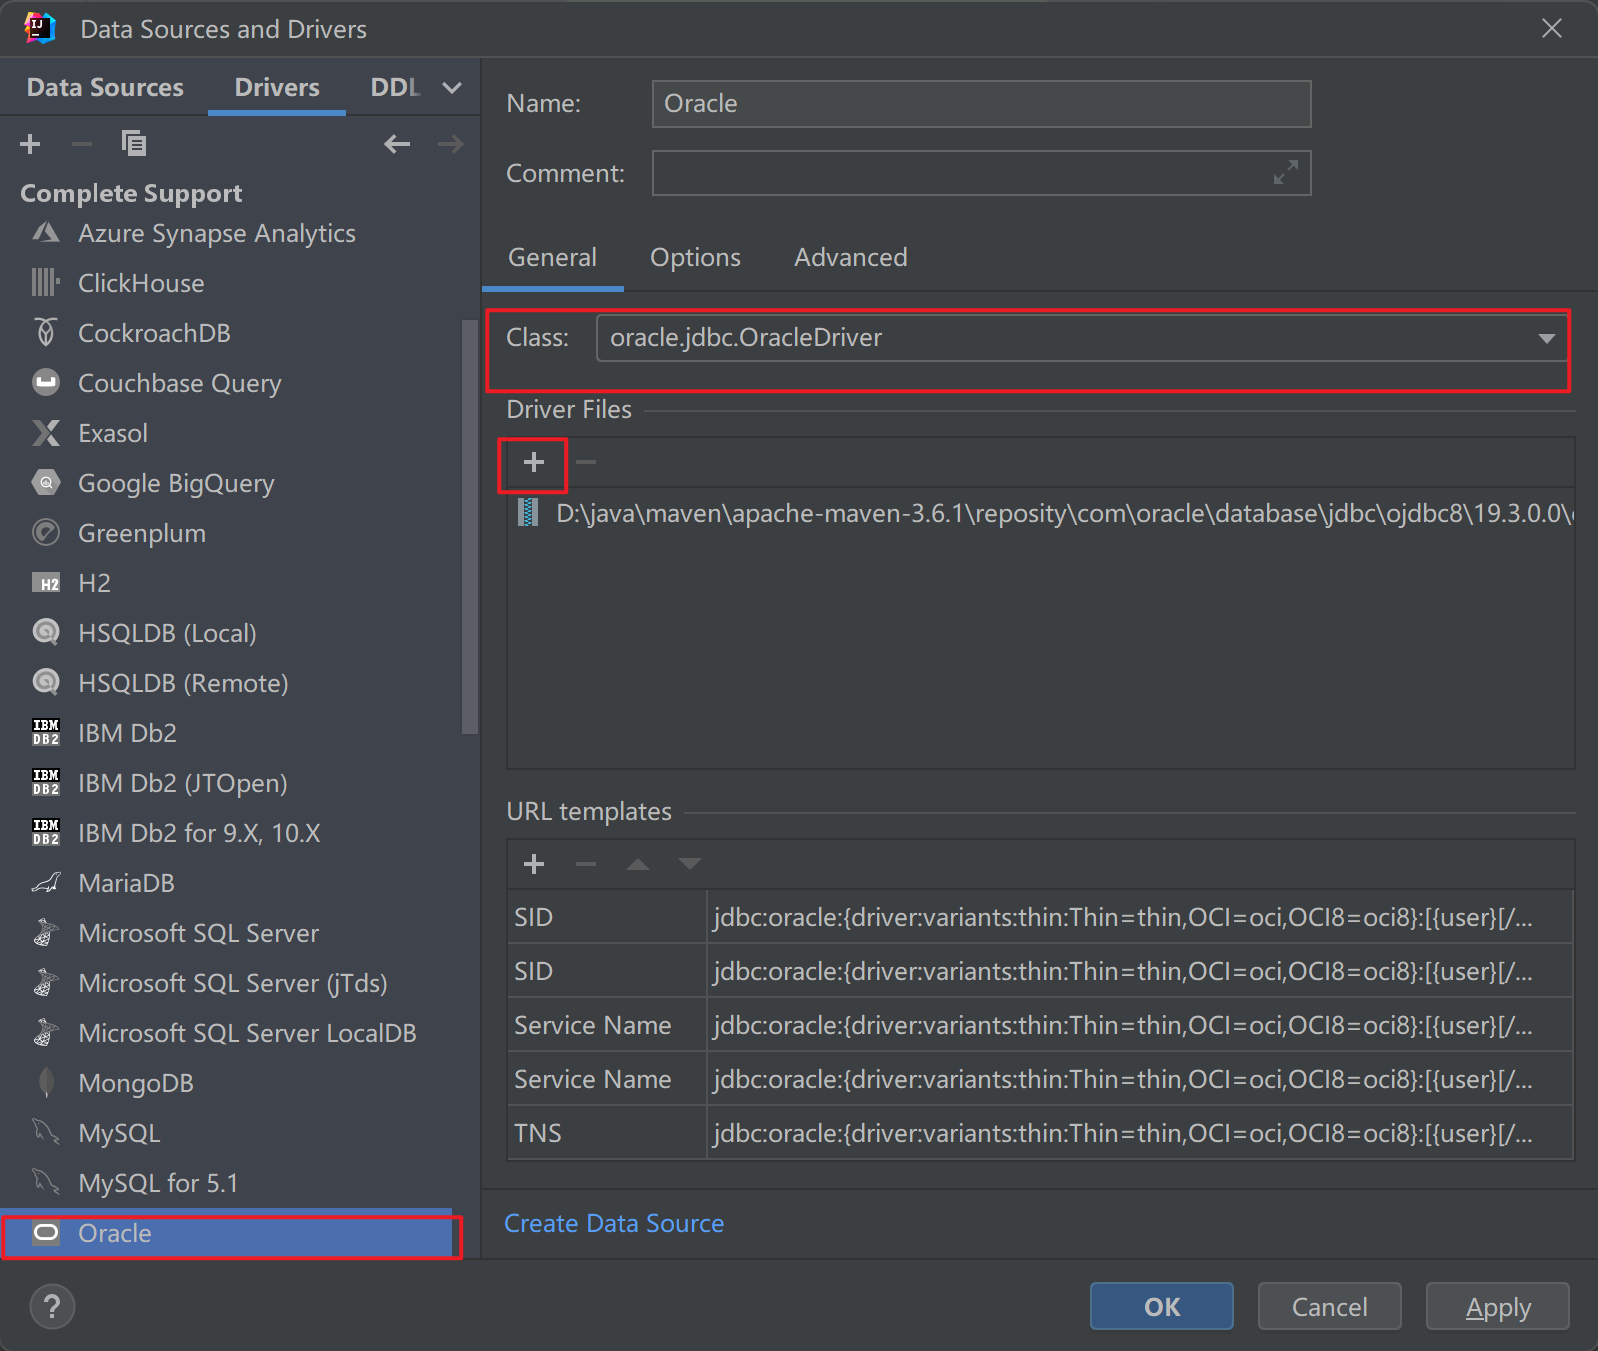
Task: Click the Greenplum driver icon
Action: (46, 533)
